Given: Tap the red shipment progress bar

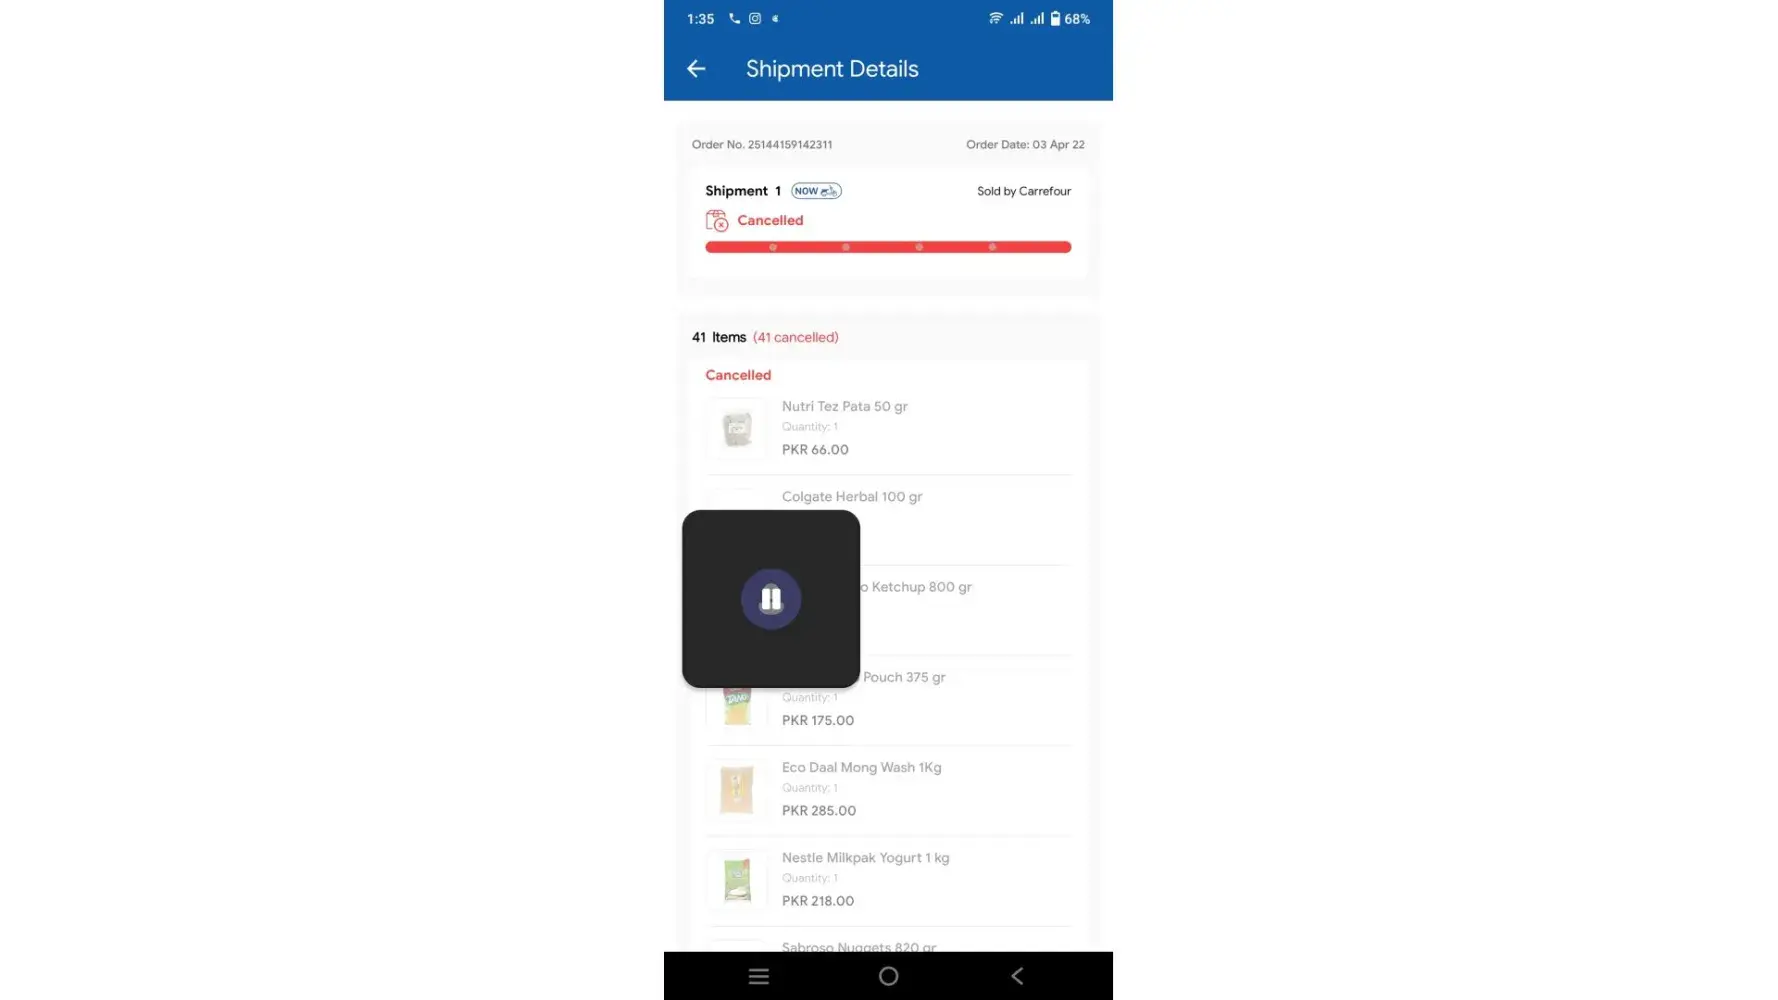Looking at the screenshot, I should pyautogui.click(x=888, y=247).
